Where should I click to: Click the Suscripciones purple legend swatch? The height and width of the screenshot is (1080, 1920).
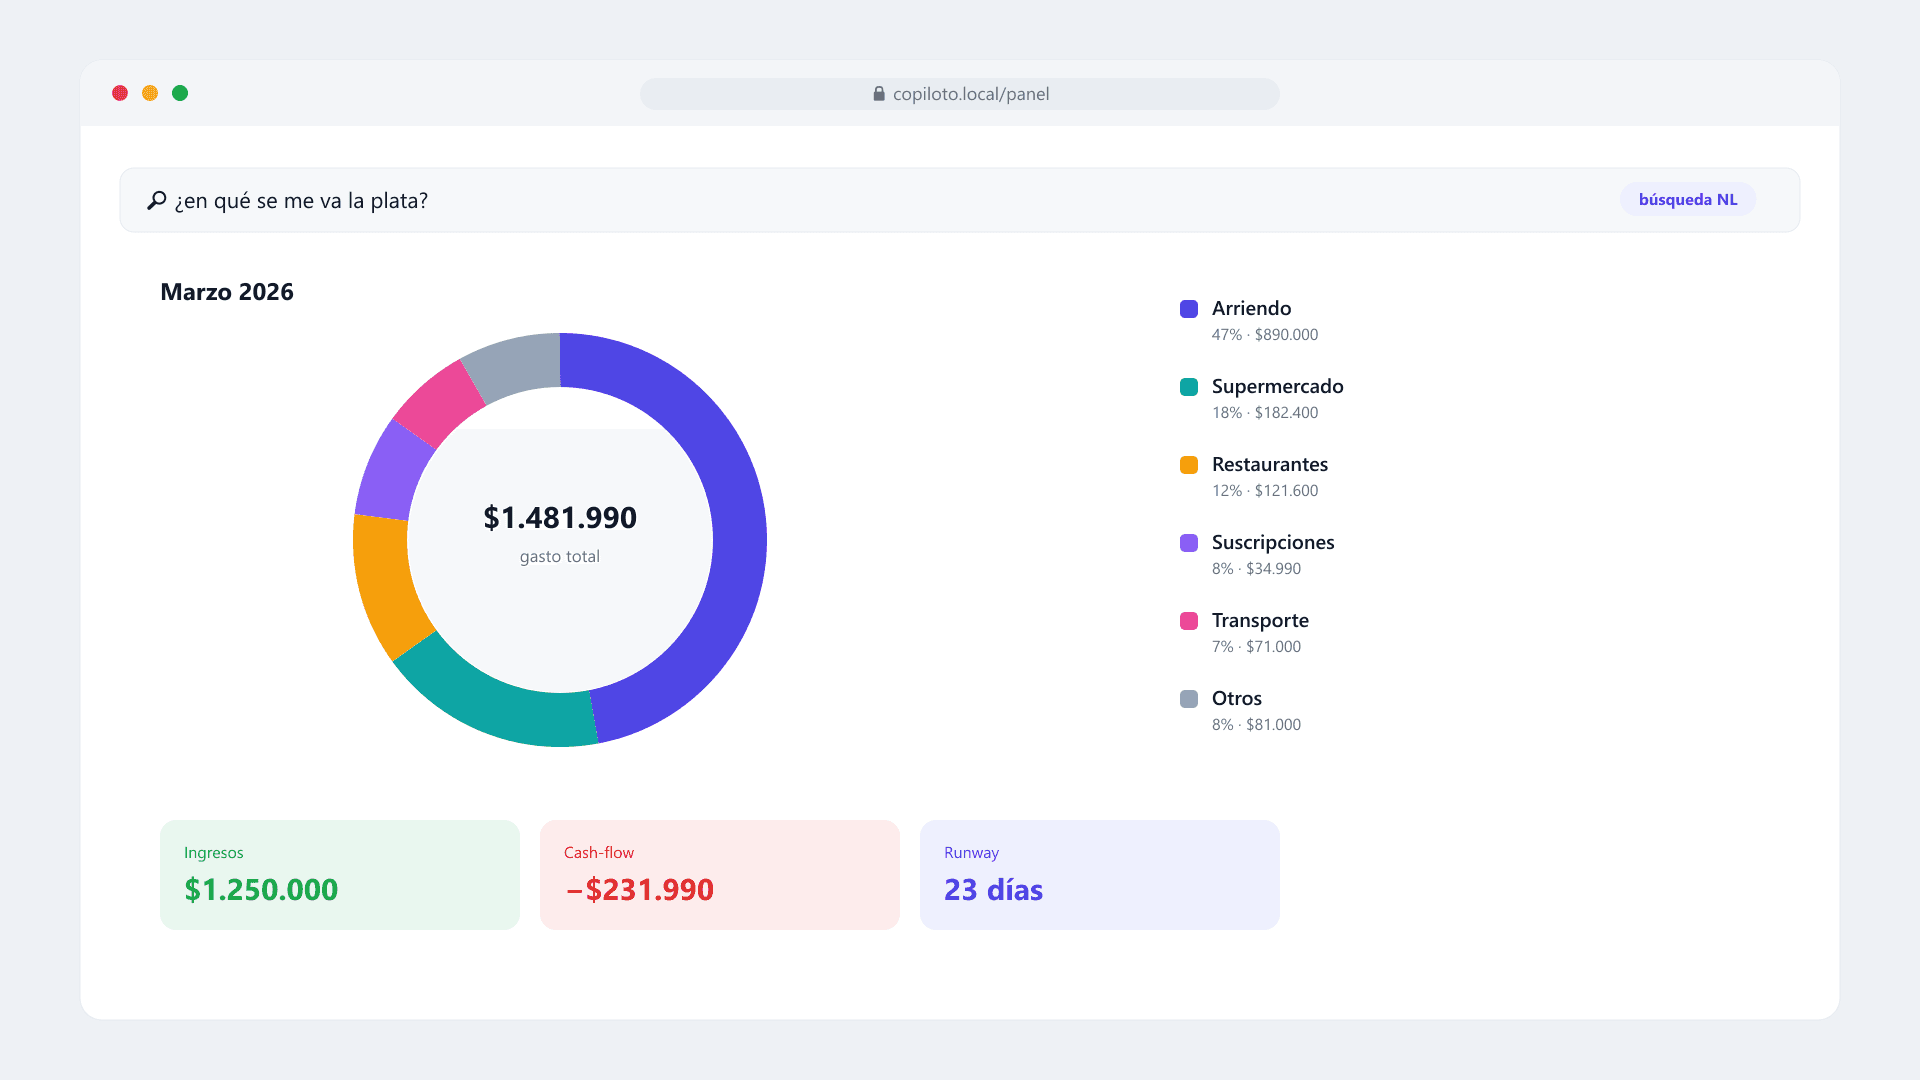point(1189,543)
